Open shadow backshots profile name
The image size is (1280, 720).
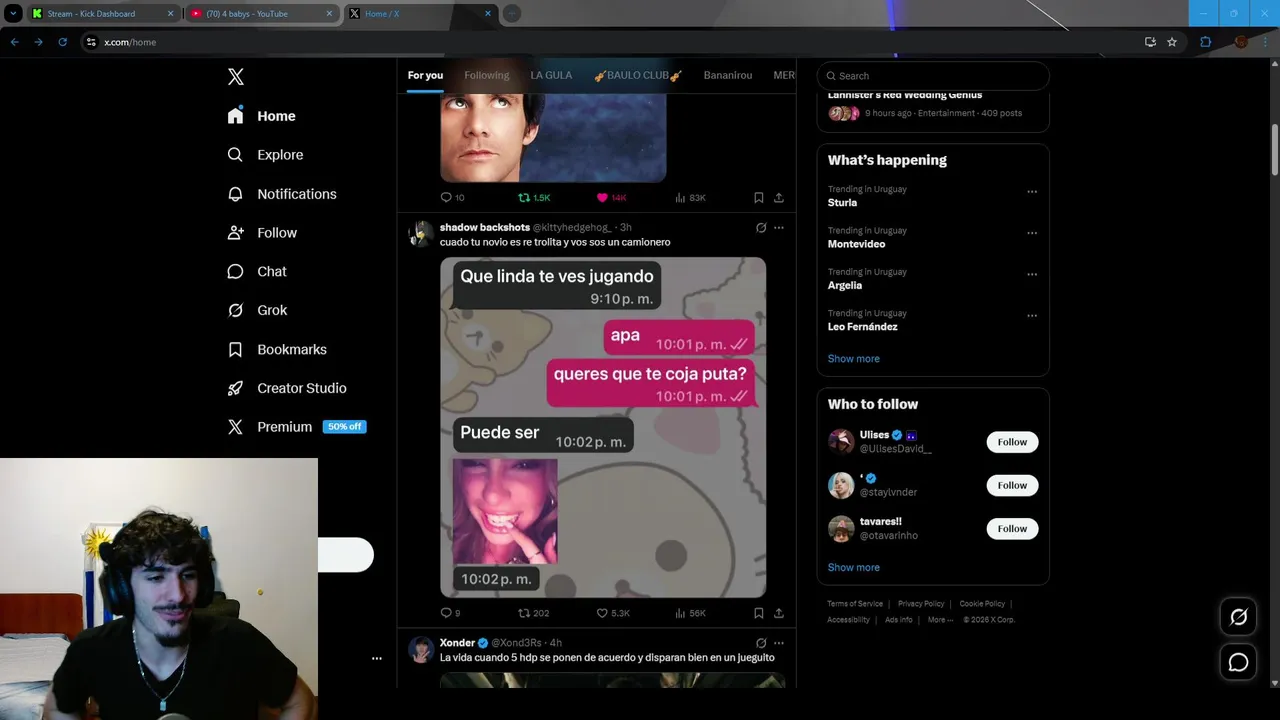click(485, 228)
